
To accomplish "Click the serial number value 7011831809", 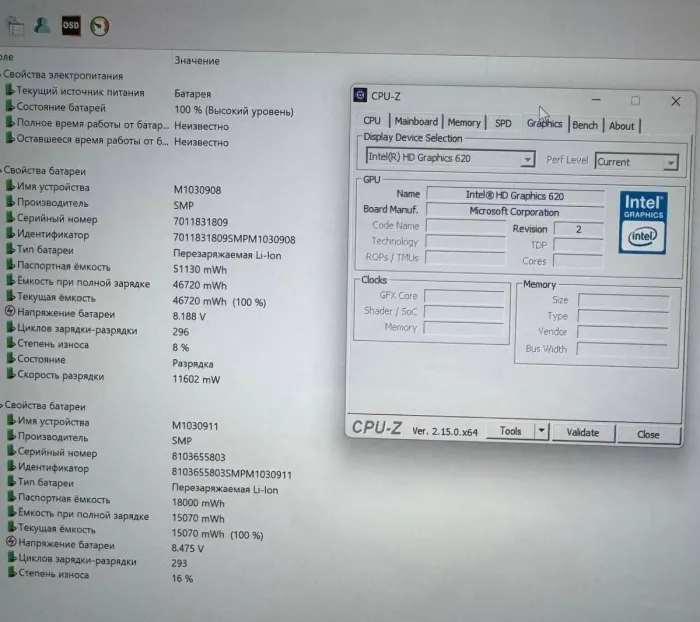I will pos(200,222).
